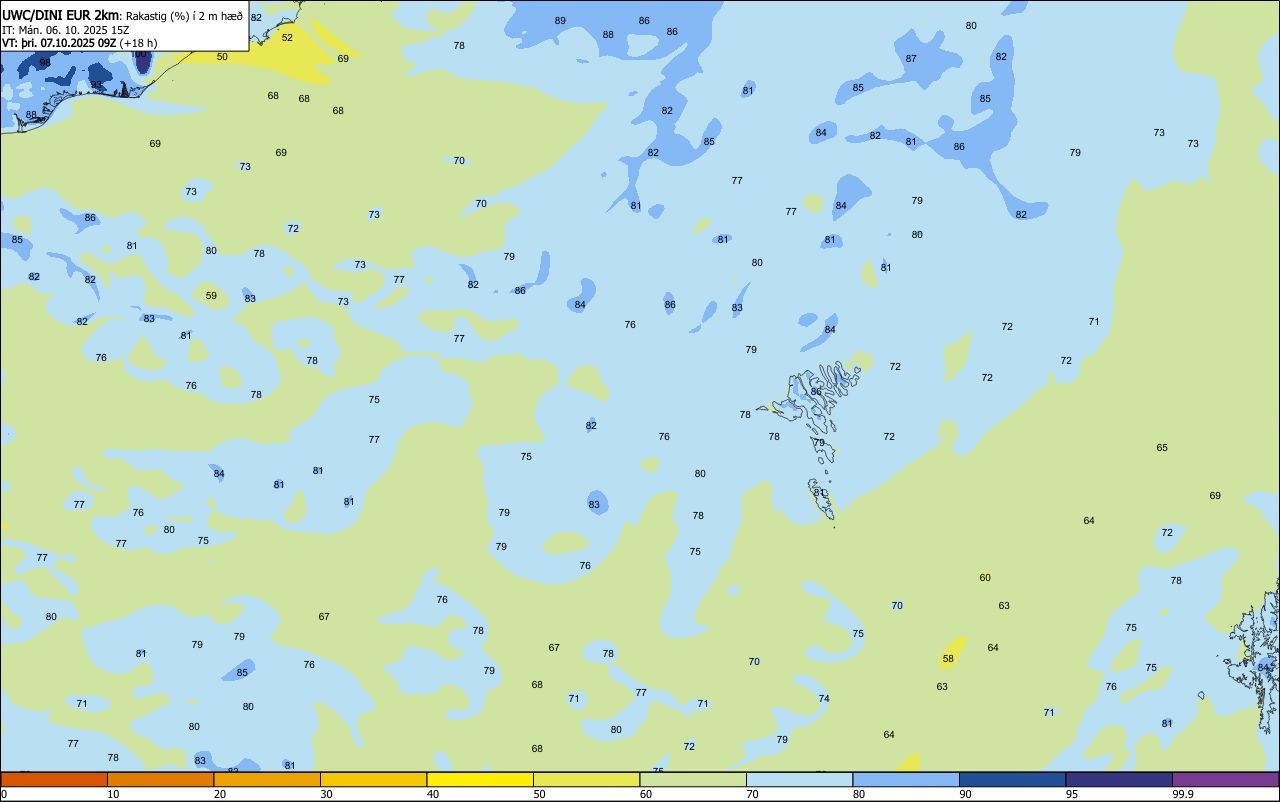Image resolution: width=1280 pixels, height=802 pixels.
Task: Click the 40–50 bright yellow legend segment
Action: tap(480, 779)
